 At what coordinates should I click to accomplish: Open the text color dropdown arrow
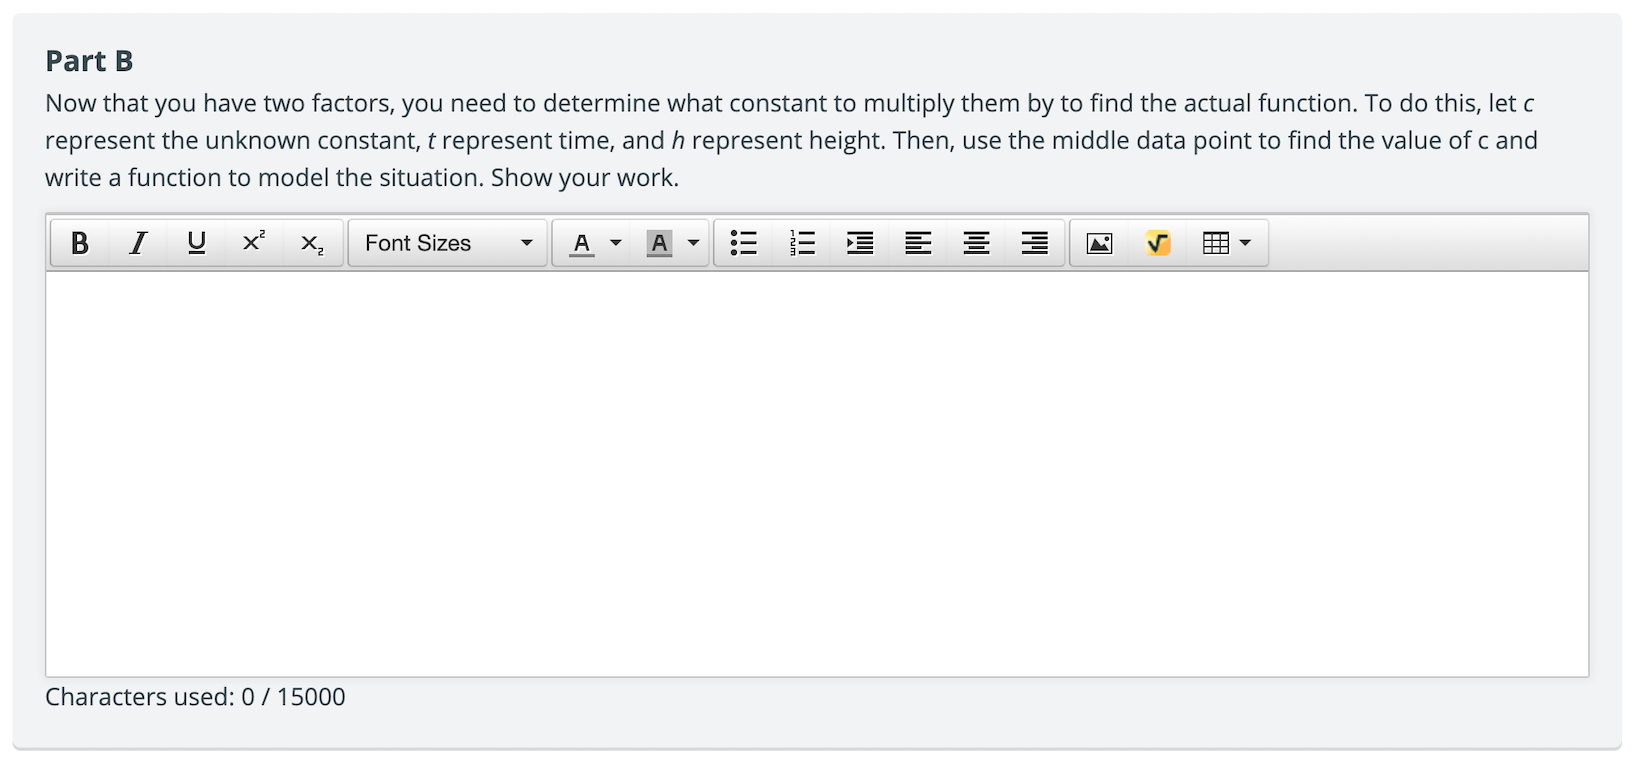616,243
